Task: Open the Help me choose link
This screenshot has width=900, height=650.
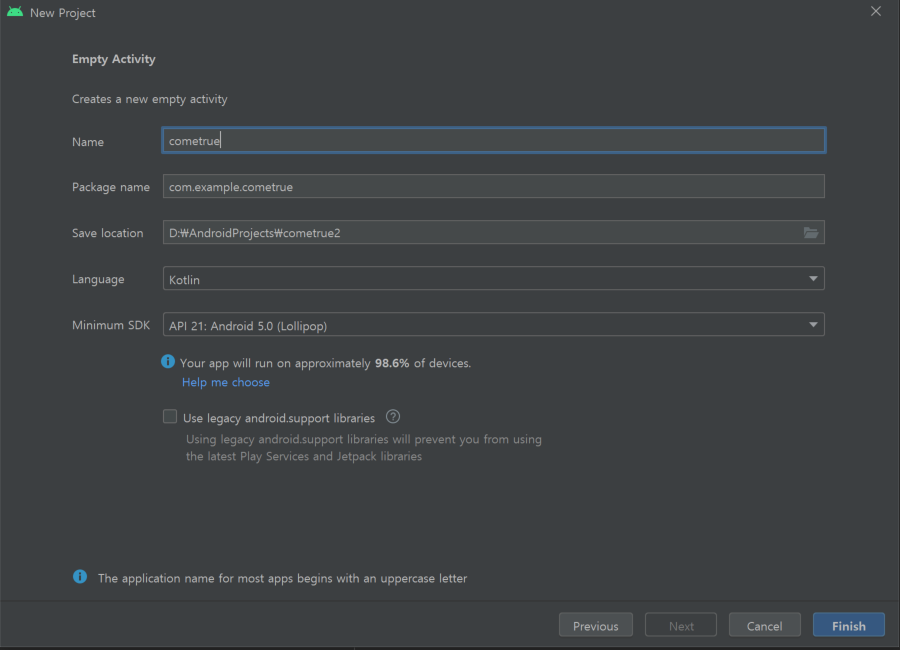Action: coord(226,382)
